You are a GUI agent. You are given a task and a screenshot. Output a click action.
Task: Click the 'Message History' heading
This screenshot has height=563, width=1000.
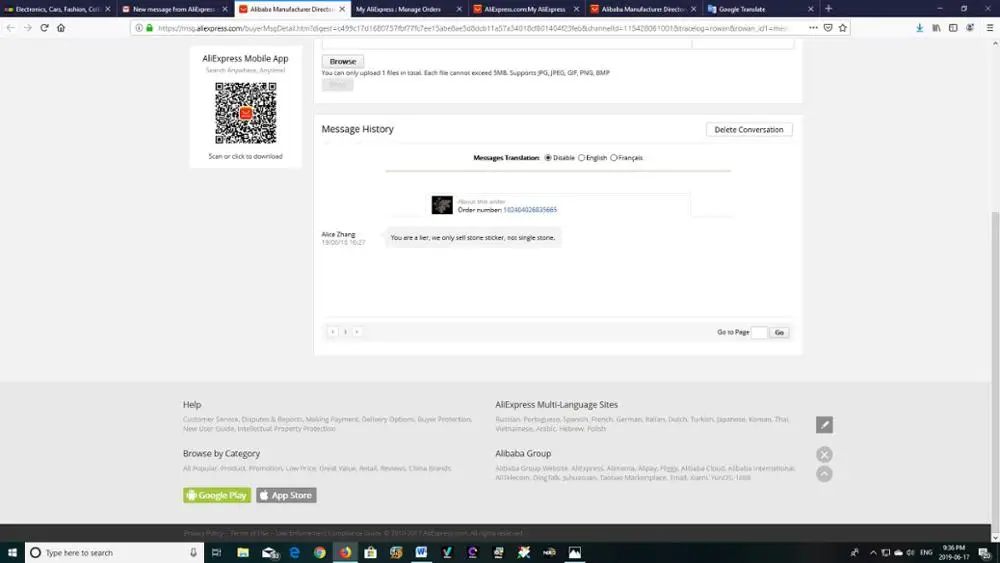(357, 129)
